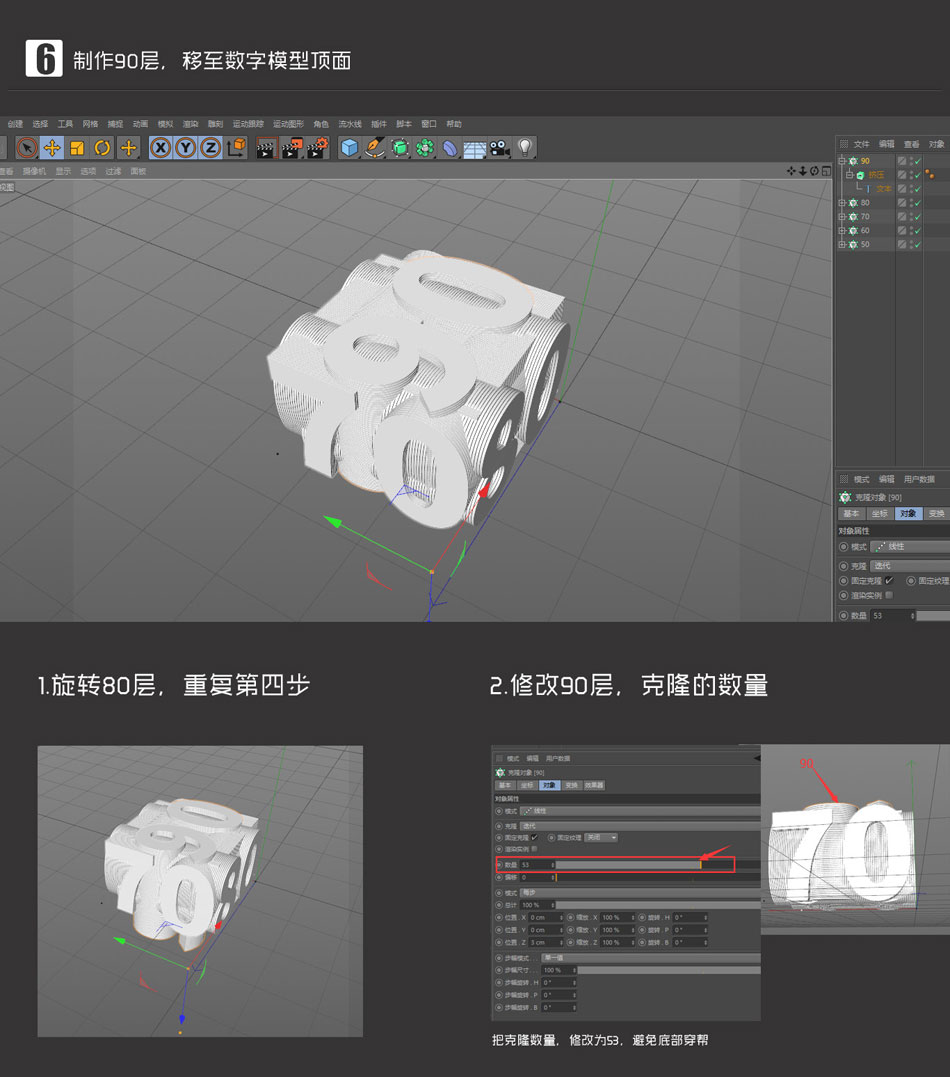Click 数量 53 field in main attribute panel

tap(893, 615)
